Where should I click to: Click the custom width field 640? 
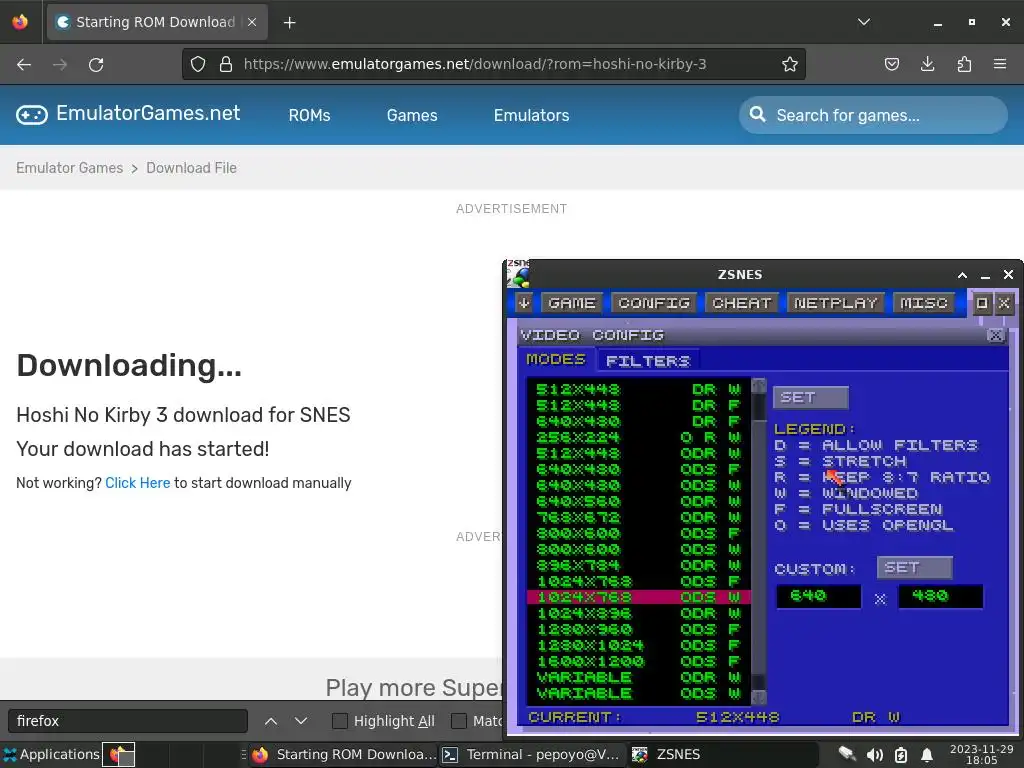[818, 596]
